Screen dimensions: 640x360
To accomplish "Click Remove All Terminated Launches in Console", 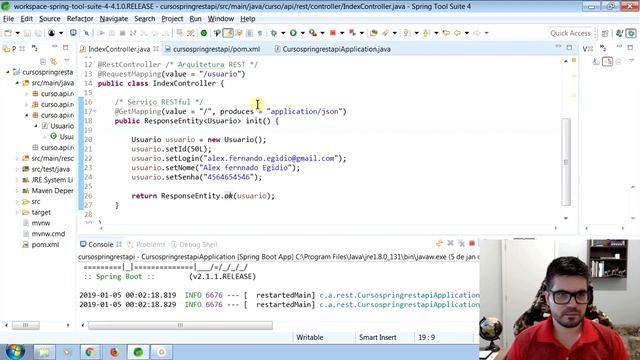I will click(461, 244).
